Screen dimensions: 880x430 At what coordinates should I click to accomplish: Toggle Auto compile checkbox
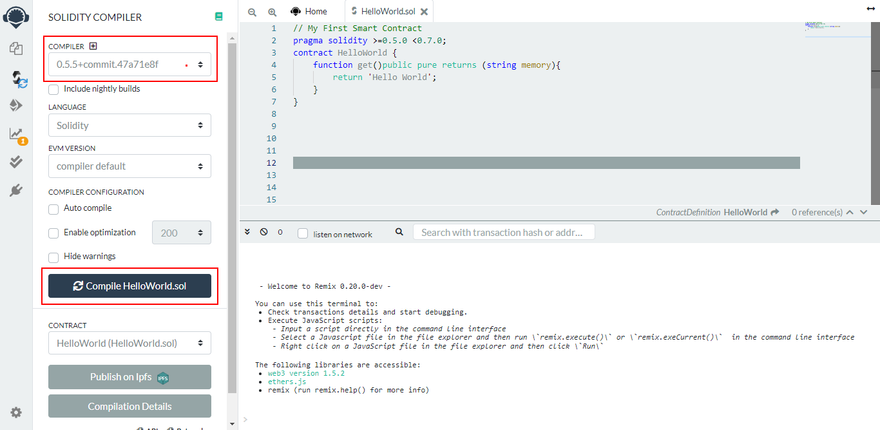click(x=54, y=208)
